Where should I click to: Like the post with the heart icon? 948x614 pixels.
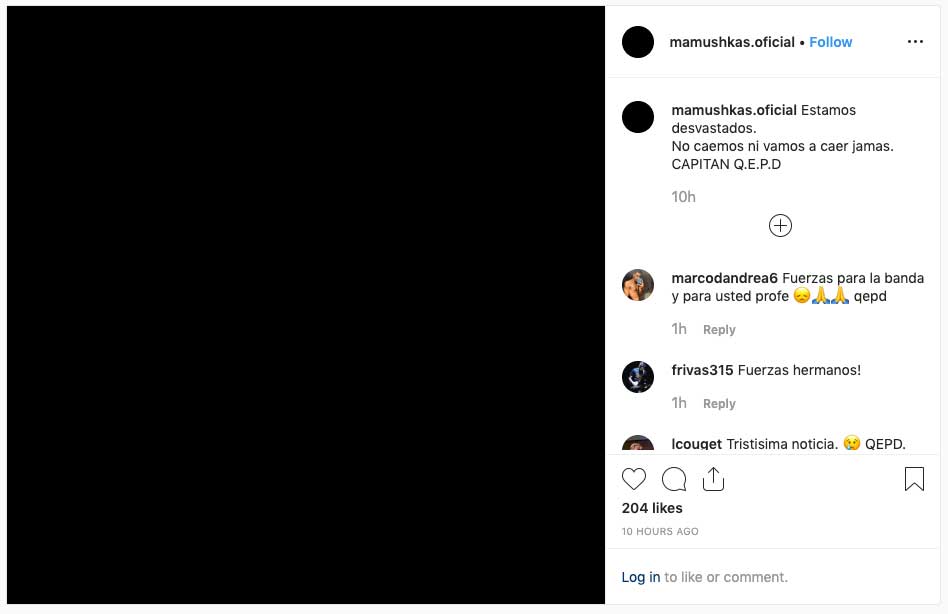tap(634, 479)
